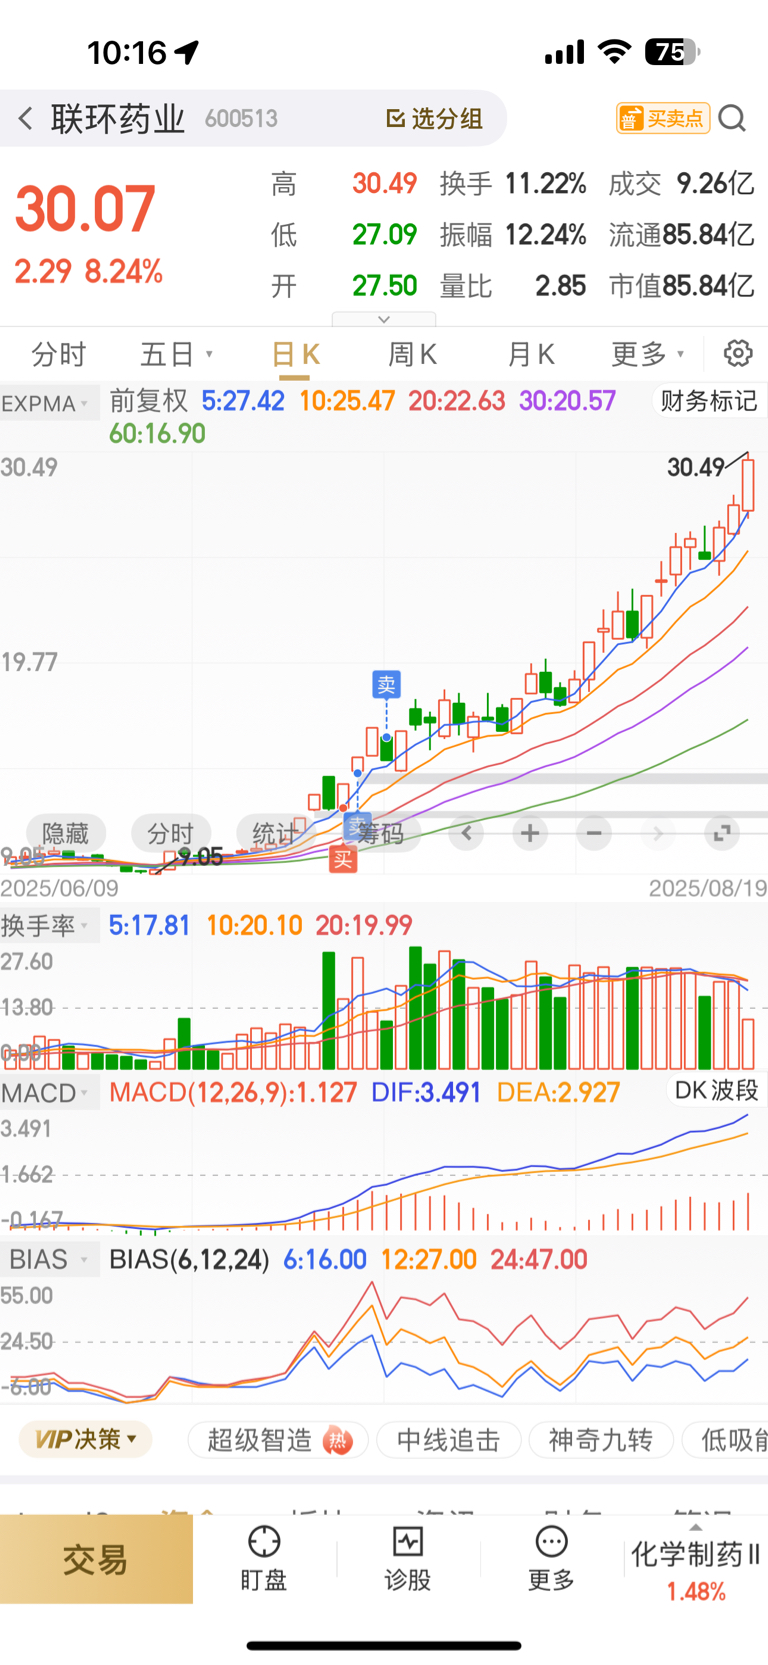Select the 日K daily chart tab
Viewport: 768px width, 1665px height.
click(295, 354)
